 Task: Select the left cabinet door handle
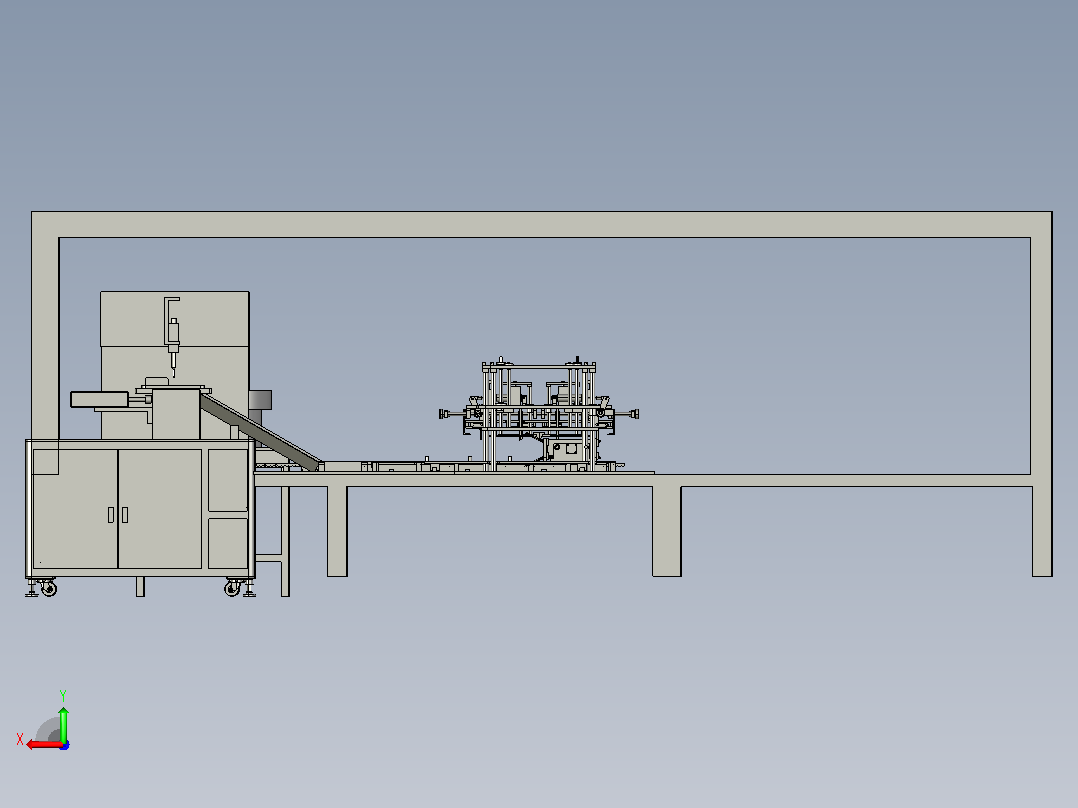point(111,514)
